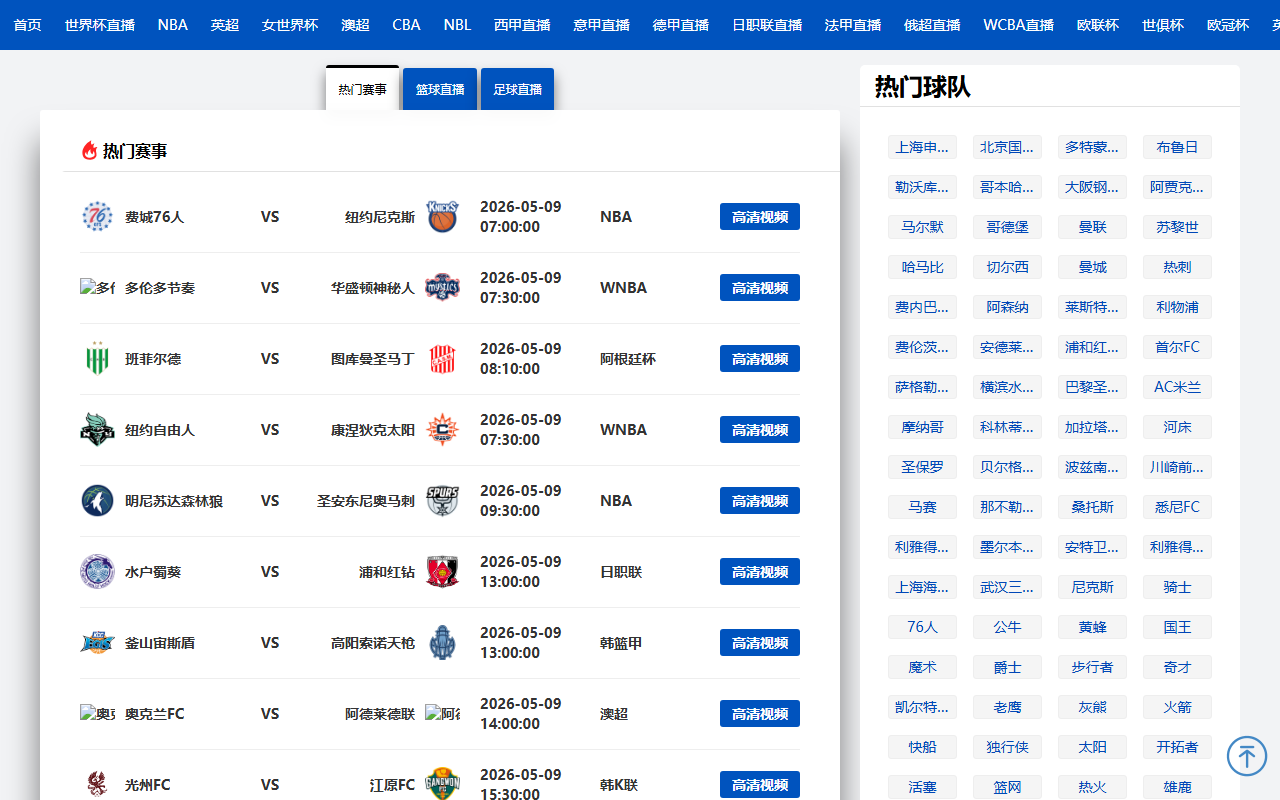Watch 高清视频 for 多伦多节奏 match
The width and height of the screenshot is (1280, 800).
[760, 288]
